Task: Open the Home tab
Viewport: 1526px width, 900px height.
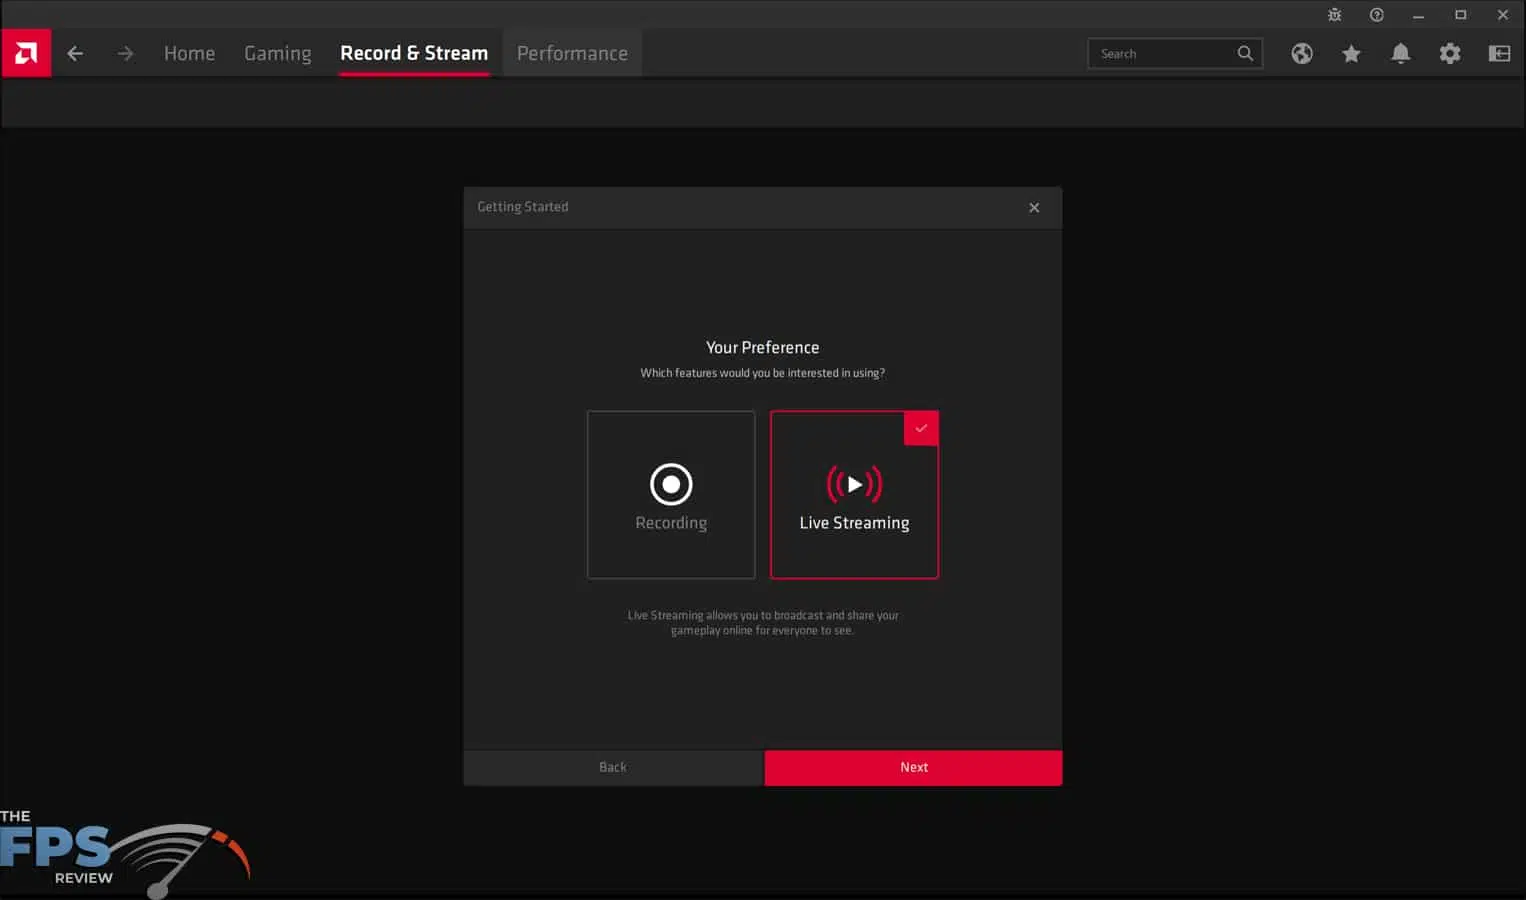Action: click(x=189, y=53)
